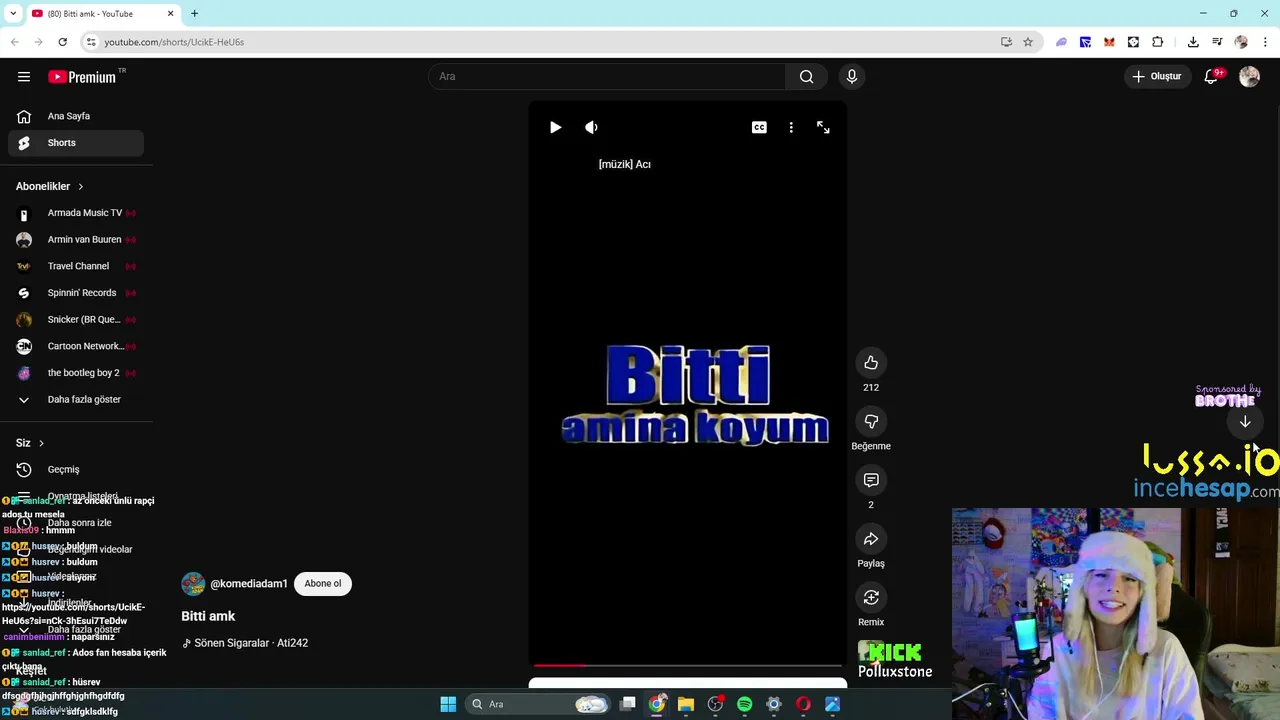Click the browser Back arrow

pyautogui.click(x=14, y=42)
